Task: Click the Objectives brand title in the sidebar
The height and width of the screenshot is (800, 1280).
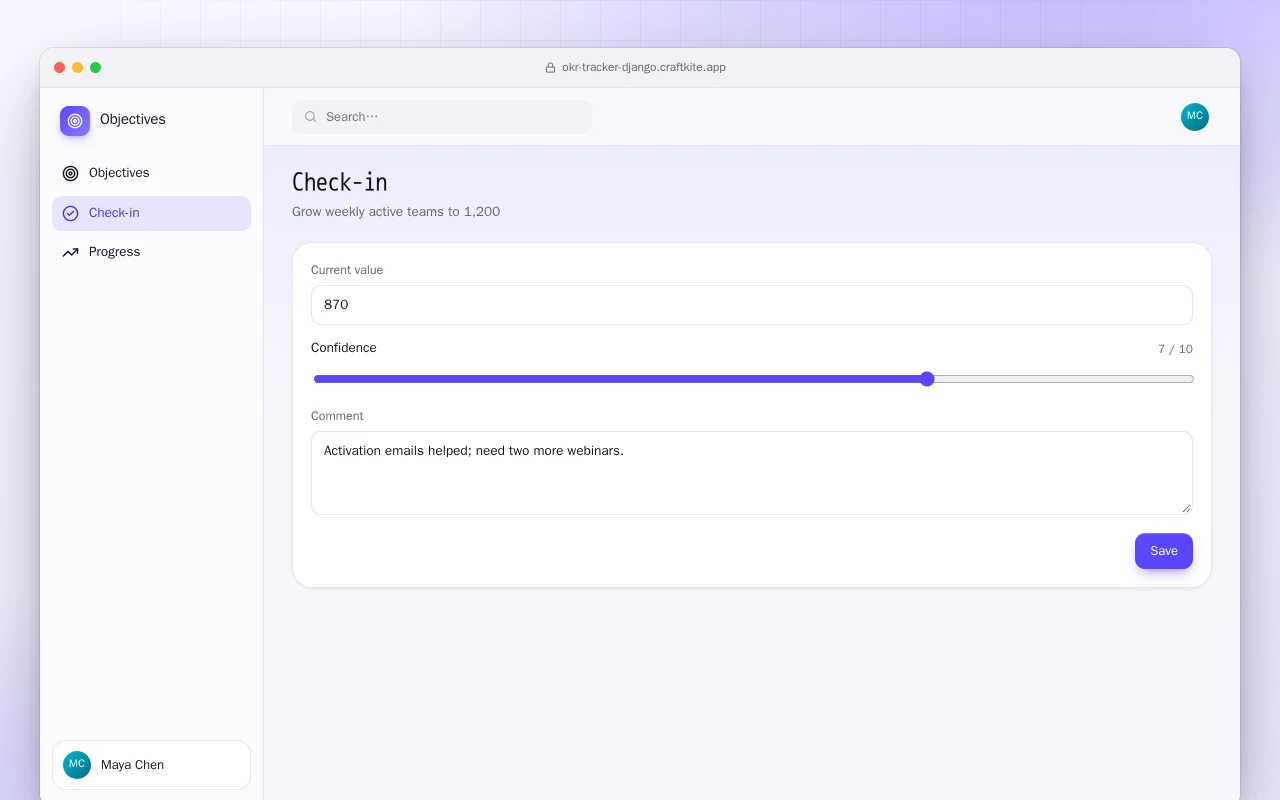Action: click(133, 119)
